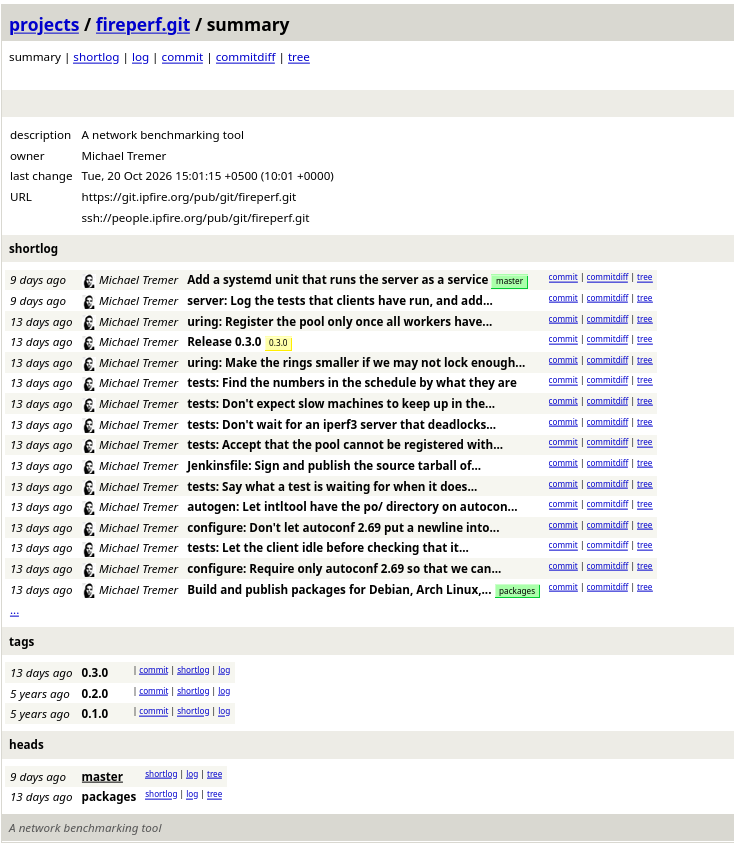Image resolution: width=734 pixels, height=862 pixels.
Task: Open the commit navigation link at top
Action: 182,57
